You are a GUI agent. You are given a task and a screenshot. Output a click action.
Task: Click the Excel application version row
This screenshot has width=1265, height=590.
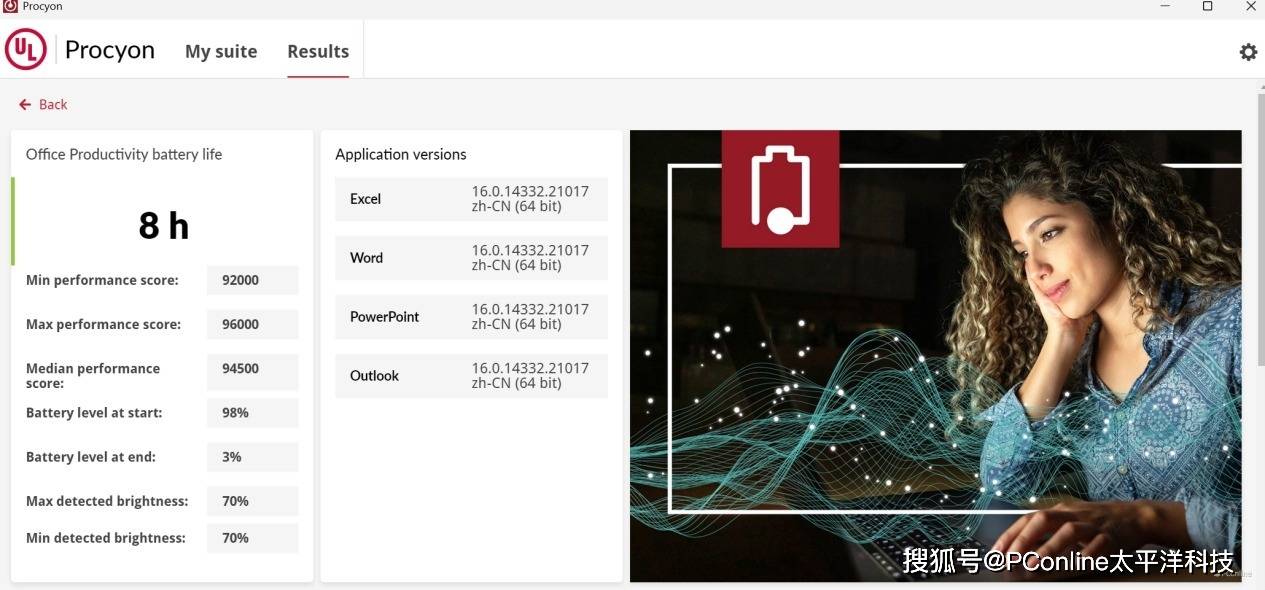click(471, 199)
